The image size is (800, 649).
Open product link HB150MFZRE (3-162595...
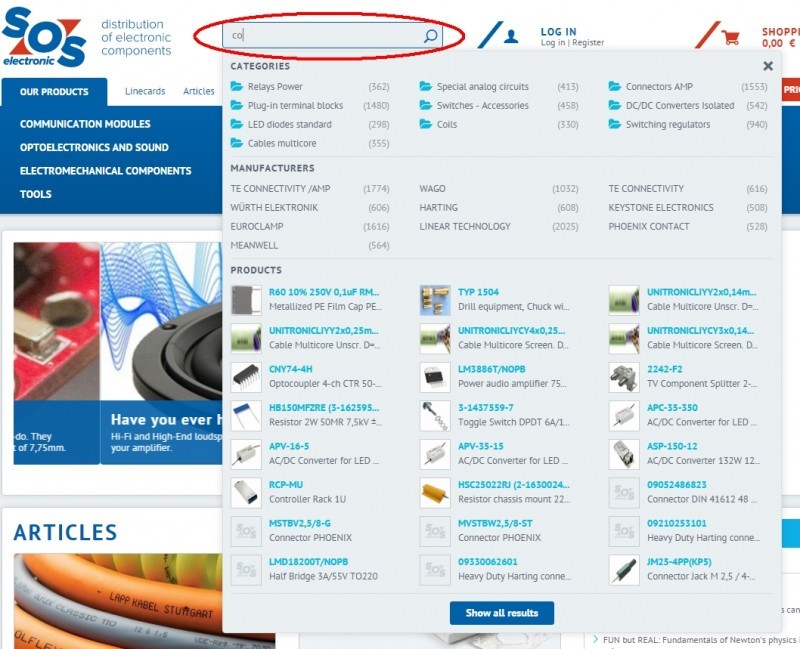click(324, 408)
